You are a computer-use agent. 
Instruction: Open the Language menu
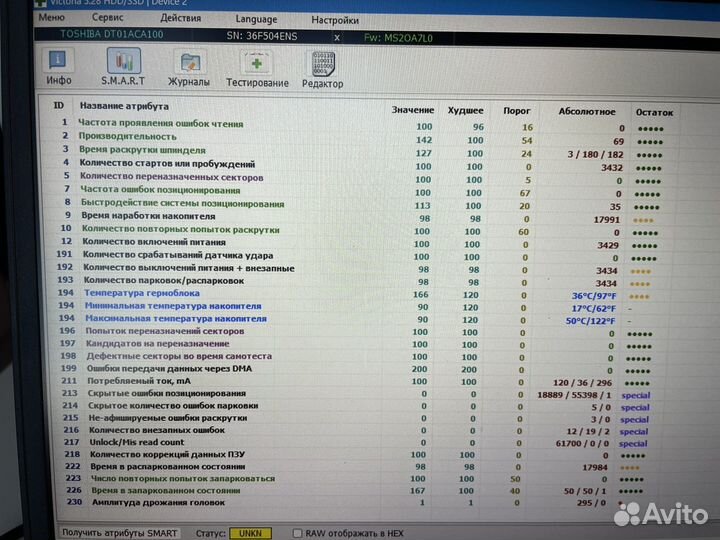256,19
